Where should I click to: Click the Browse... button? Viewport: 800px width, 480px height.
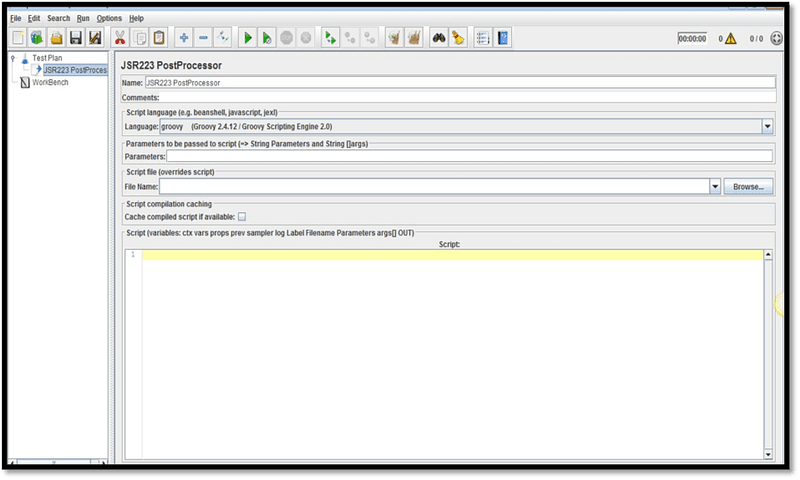pos(748,186)
